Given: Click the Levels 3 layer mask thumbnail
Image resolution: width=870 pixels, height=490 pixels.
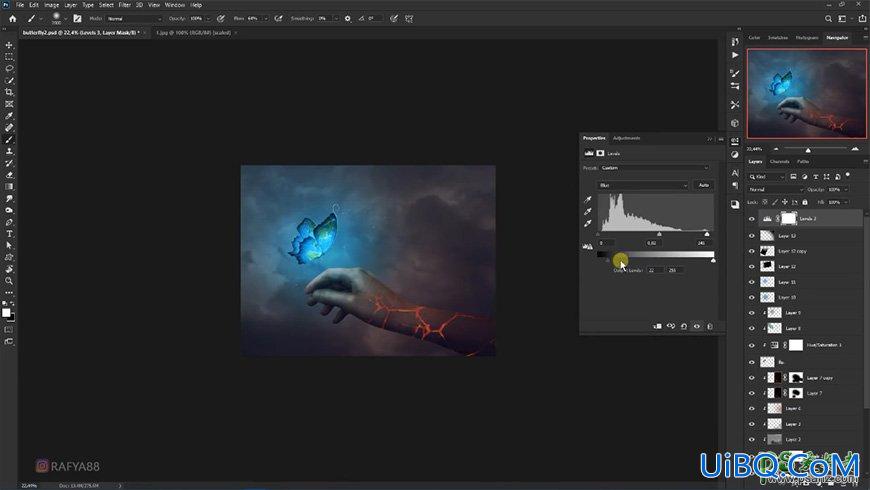Looking at the screenshot, I should (x=788, y=219).
